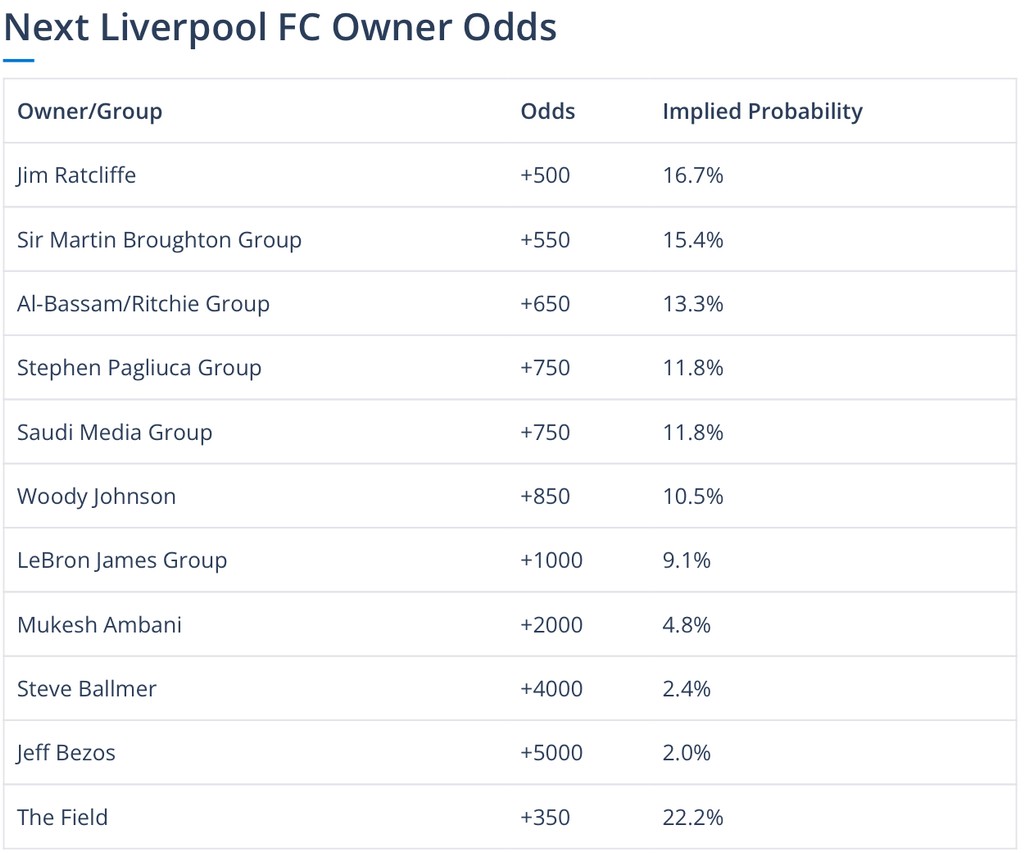Click the LeBron James Group name

tap(122, 560)
